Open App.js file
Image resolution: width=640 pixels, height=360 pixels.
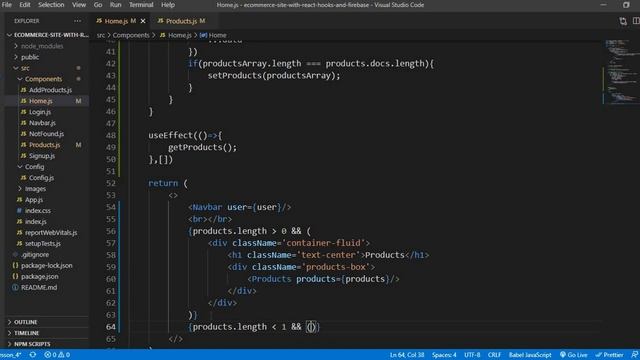(x=33, y=200)
